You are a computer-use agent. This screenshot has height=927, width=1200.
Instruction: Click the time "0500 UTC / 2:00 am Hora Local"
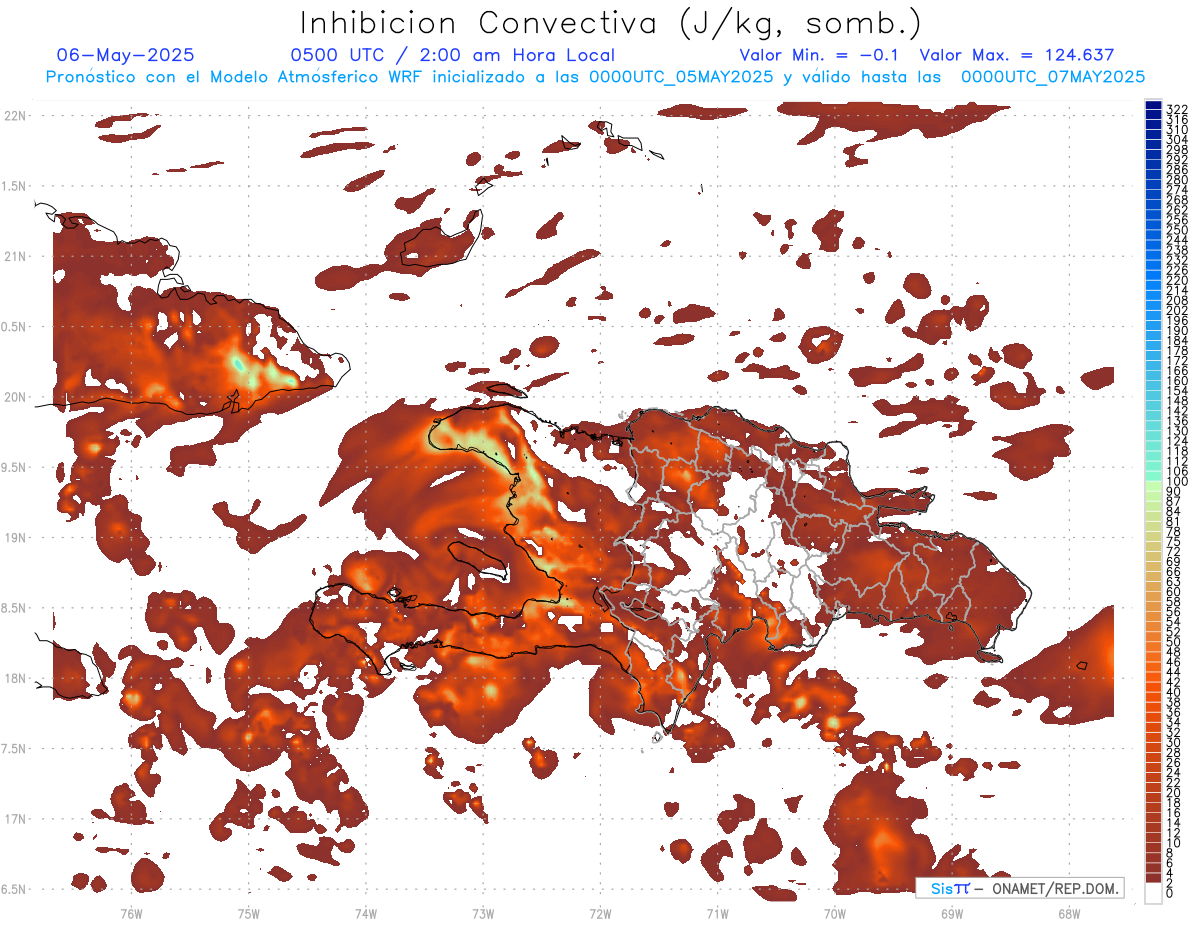pos(452,55)
